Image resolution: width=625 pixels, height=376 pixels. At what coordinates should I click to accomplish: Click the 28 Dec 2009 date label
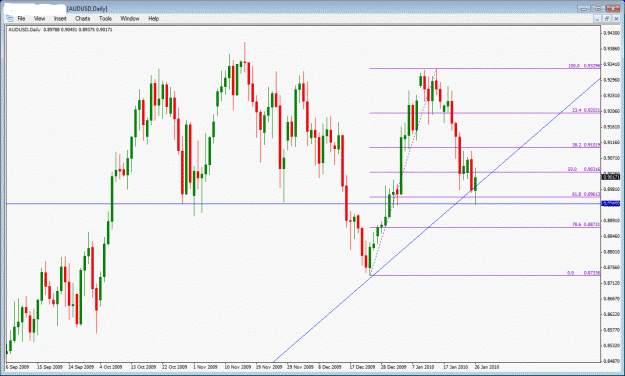click(394, 367)
